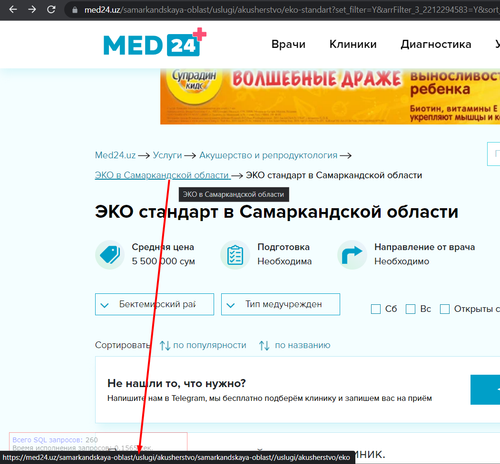
Task: Click the sort arrows icon beside по названию
Action: [x=264, y=345]
